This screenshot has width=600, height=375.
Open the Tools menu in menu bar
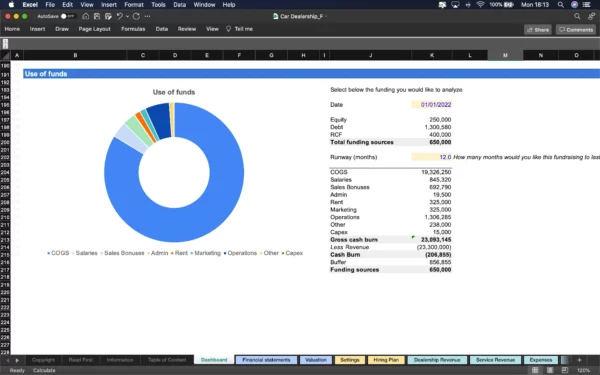158,5
